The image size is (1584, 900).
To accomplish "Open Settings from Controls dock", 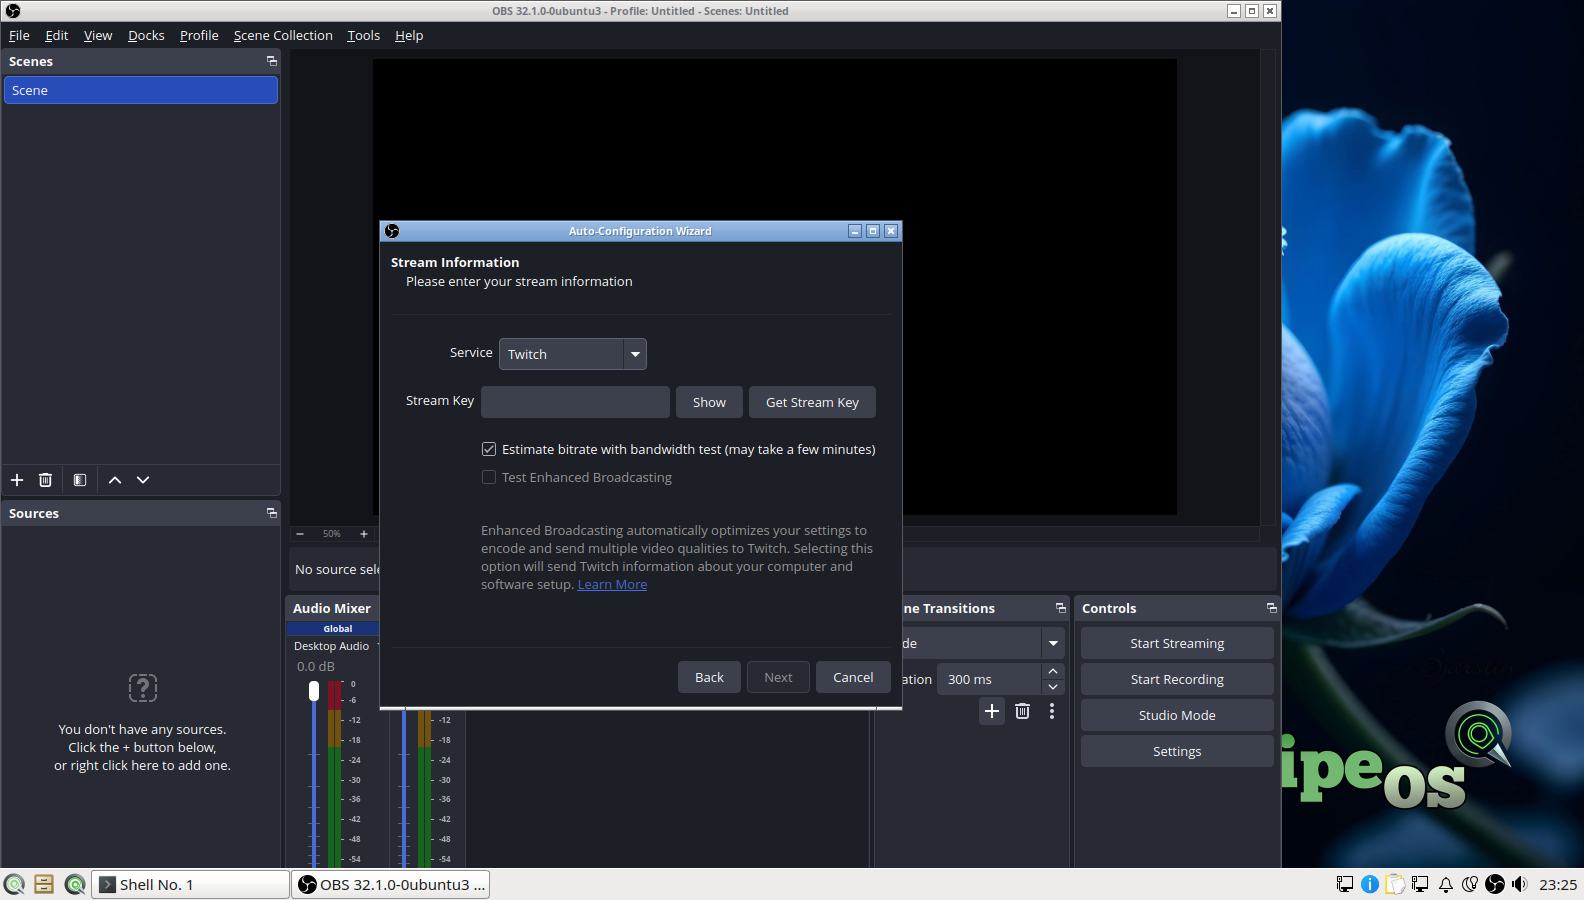I will (x=1177, y=751).
